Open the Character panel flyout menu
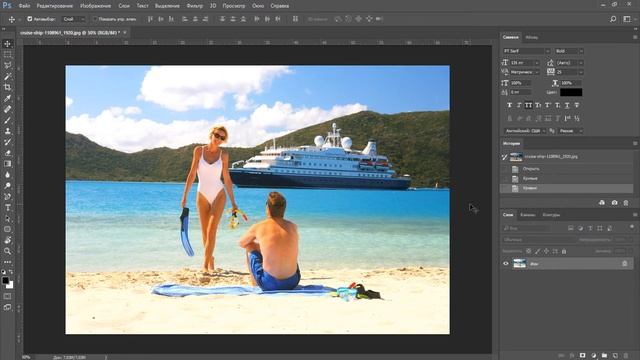This screenshot has width=640, height=360. tap(635, 37)
